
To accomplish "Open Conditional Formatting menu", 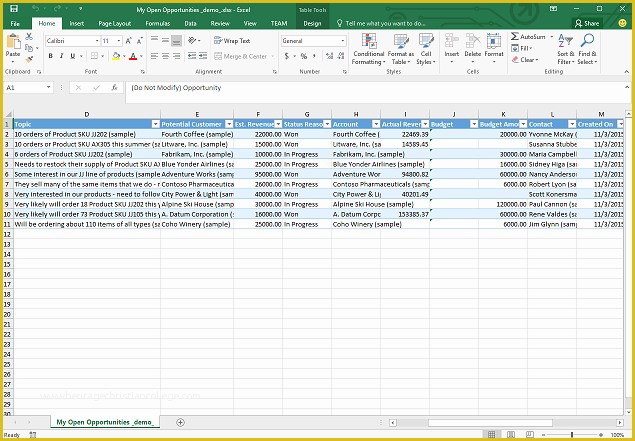I will point(368,49).
